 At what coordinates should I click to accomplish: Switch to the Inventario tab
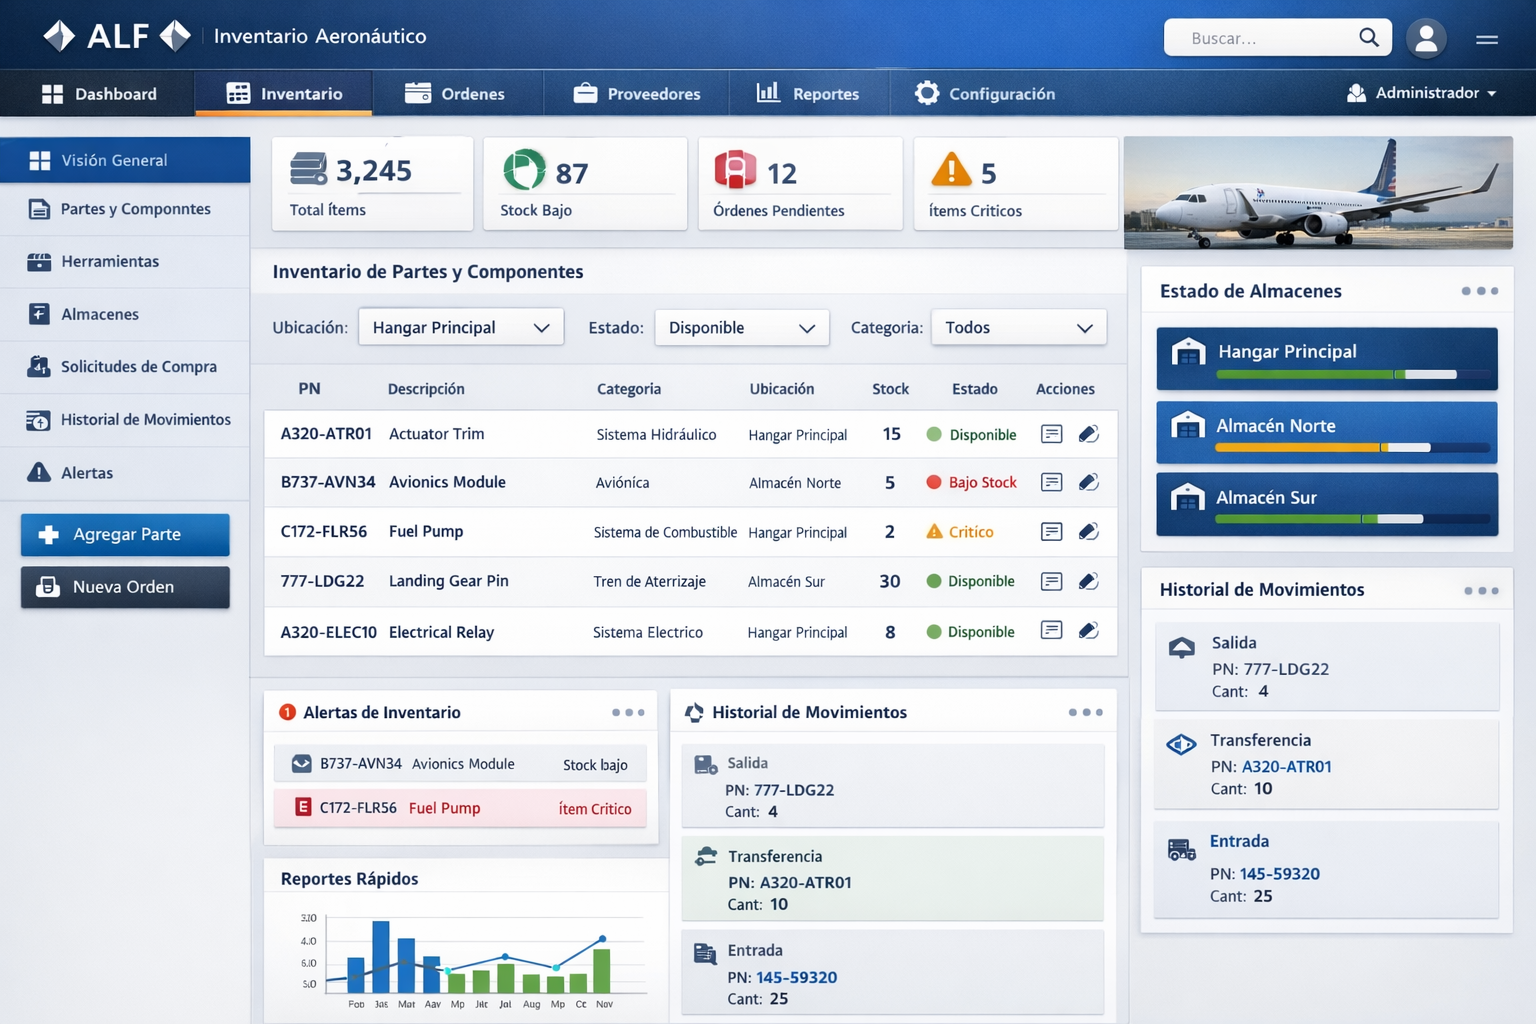(x=283, y=93)
